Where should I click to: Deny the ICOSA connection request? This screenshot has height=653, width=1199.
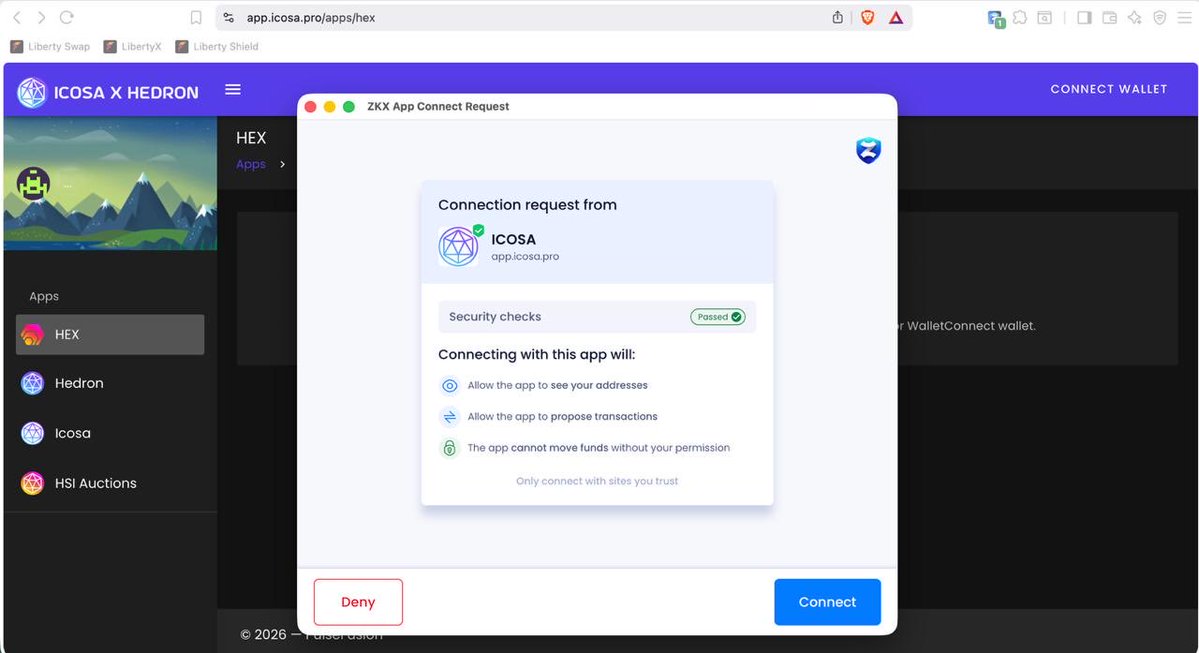click(358, 602)
